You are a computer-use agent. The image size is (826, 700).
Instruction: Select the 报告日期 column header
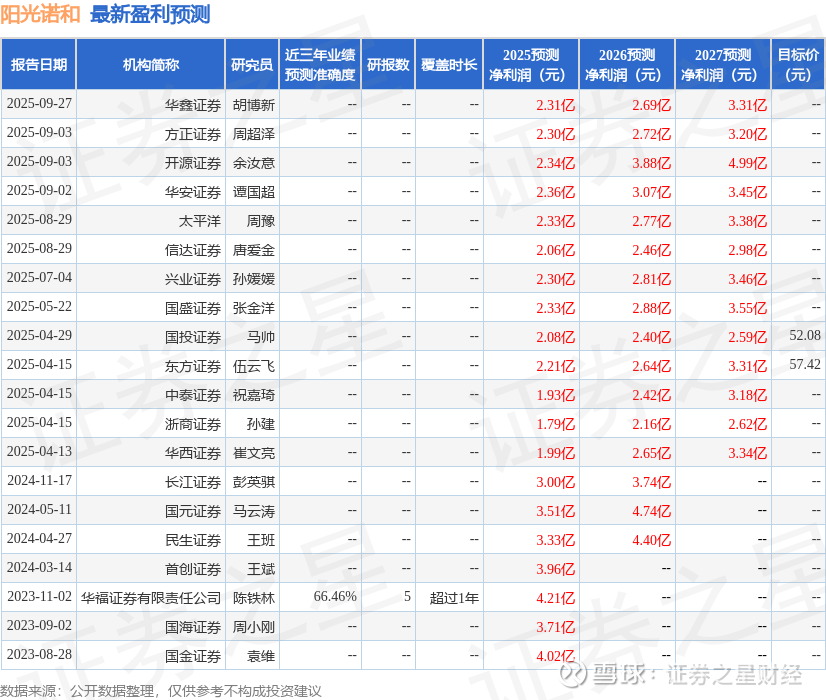(x=39, y=64)
